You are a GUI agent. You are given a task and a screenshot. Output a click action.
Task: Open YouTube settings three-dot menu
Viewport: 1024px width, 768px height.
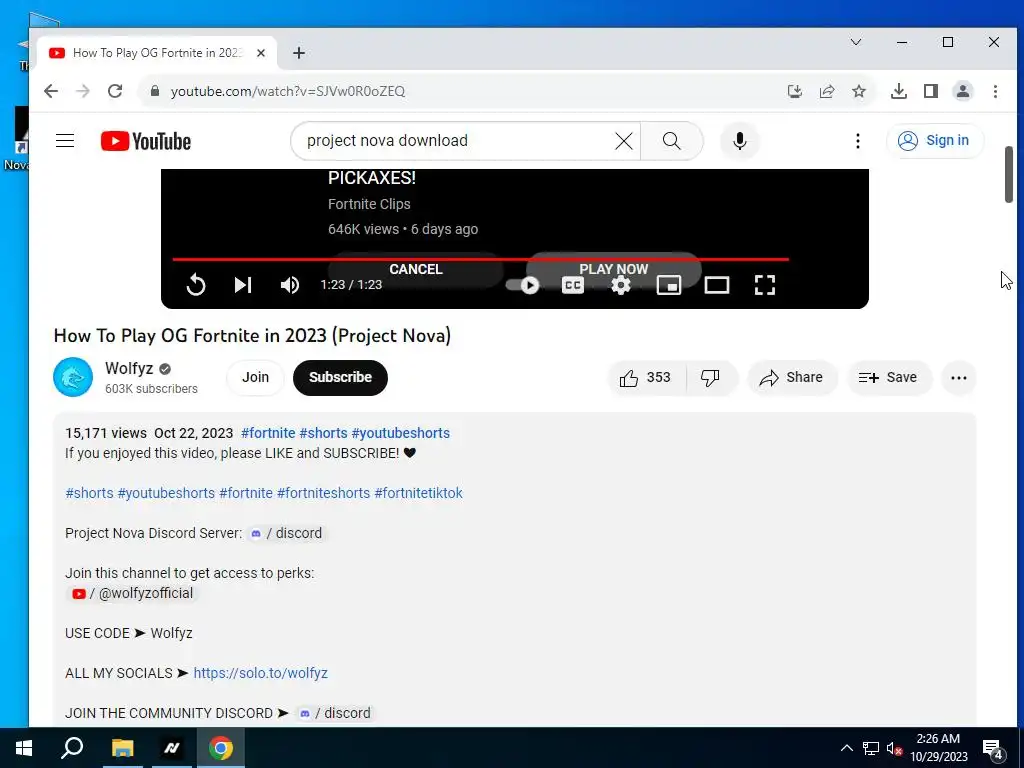click(x=857, y=140)
